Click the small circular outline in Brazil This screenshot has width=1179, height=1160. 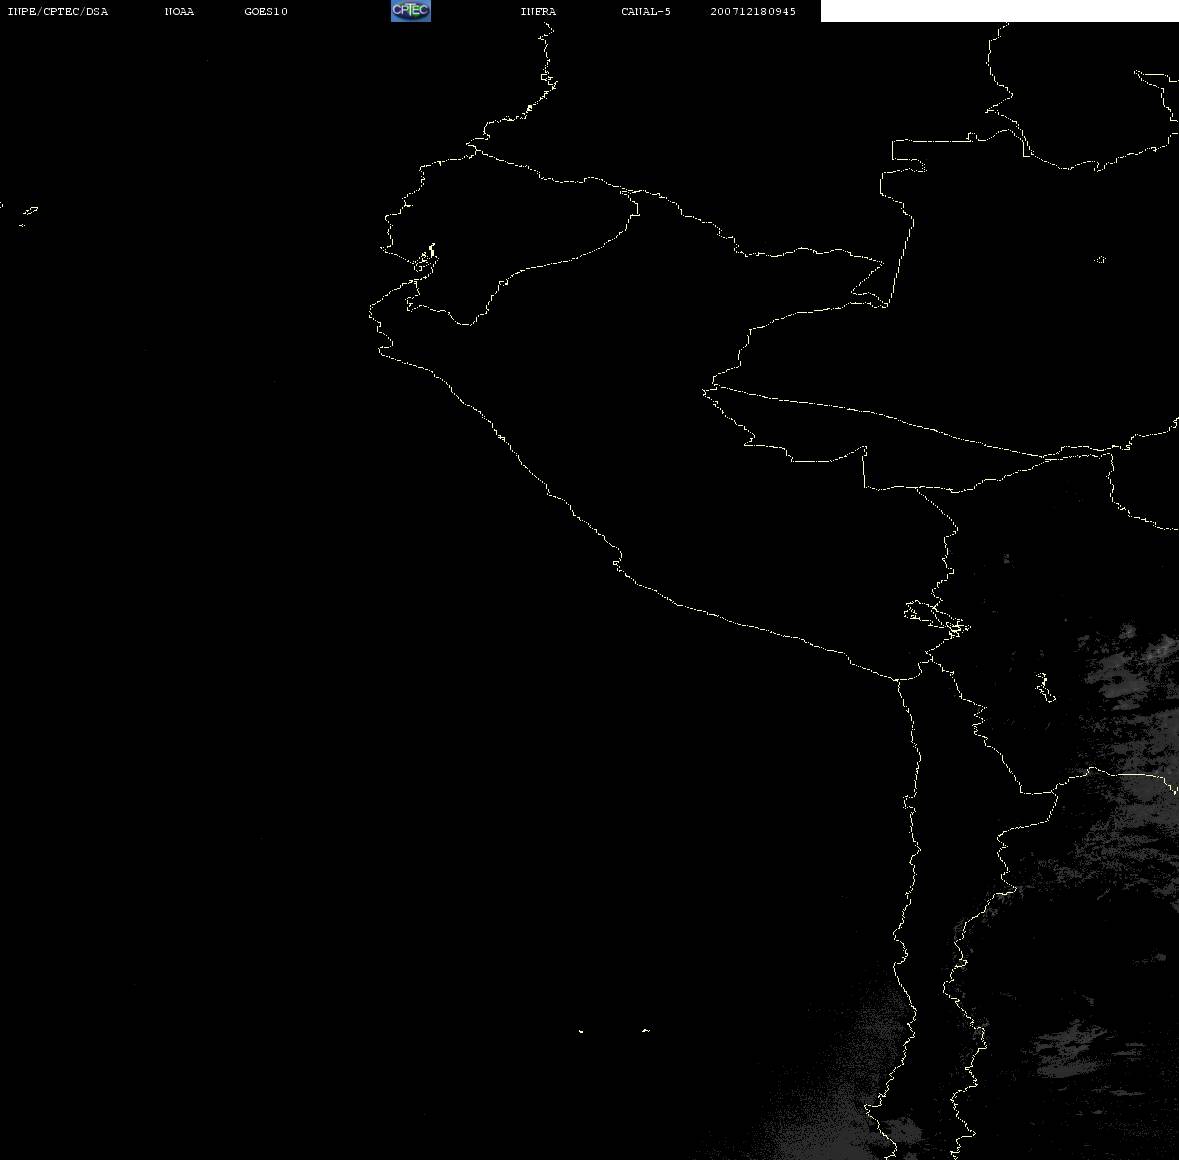pyautogui.click(x=1100, y=260)
